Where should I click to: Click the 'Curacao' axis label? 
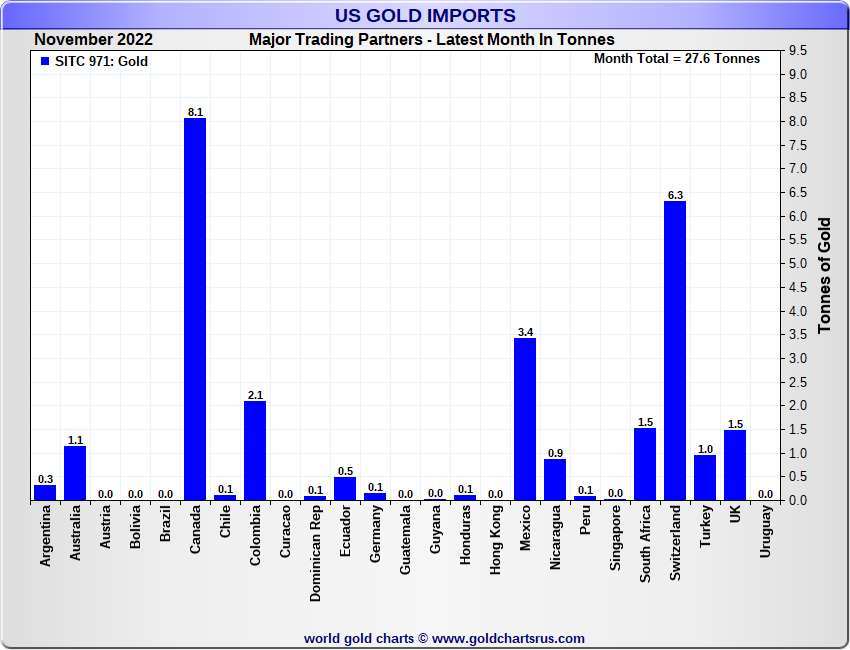click(x=285, y=531)
